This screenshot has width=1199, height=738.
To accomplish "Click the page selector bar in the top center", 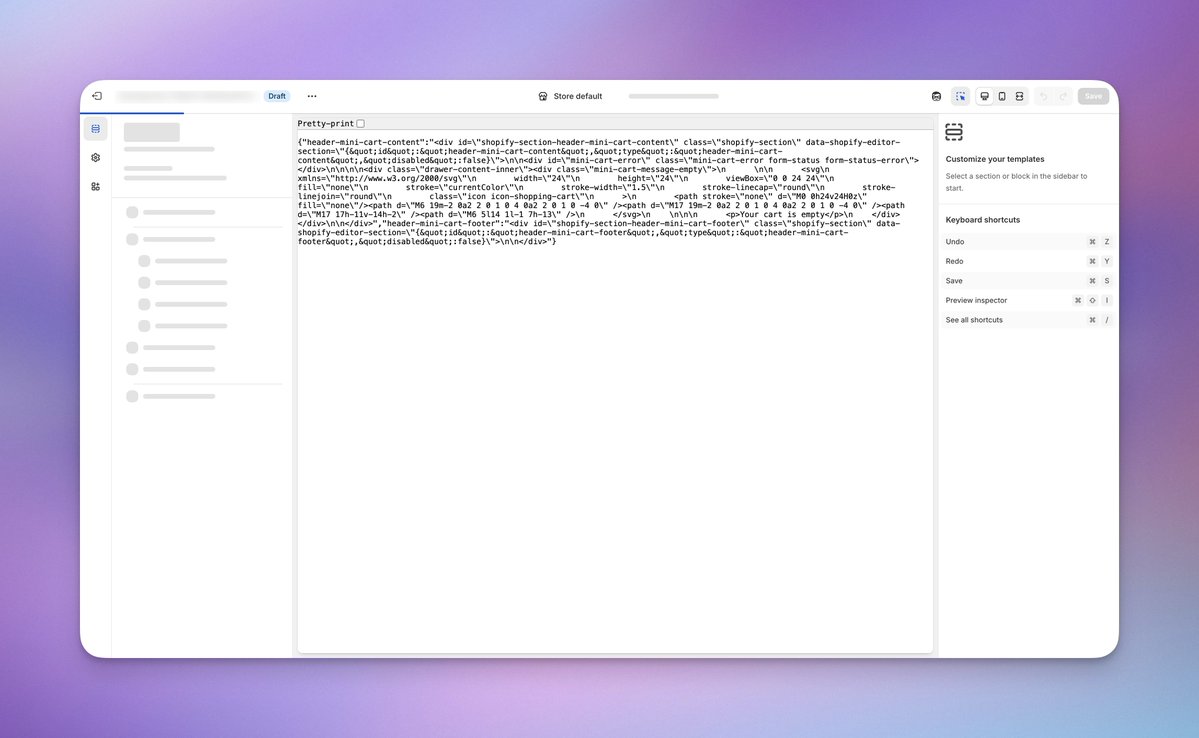I will tap(674, 96).
